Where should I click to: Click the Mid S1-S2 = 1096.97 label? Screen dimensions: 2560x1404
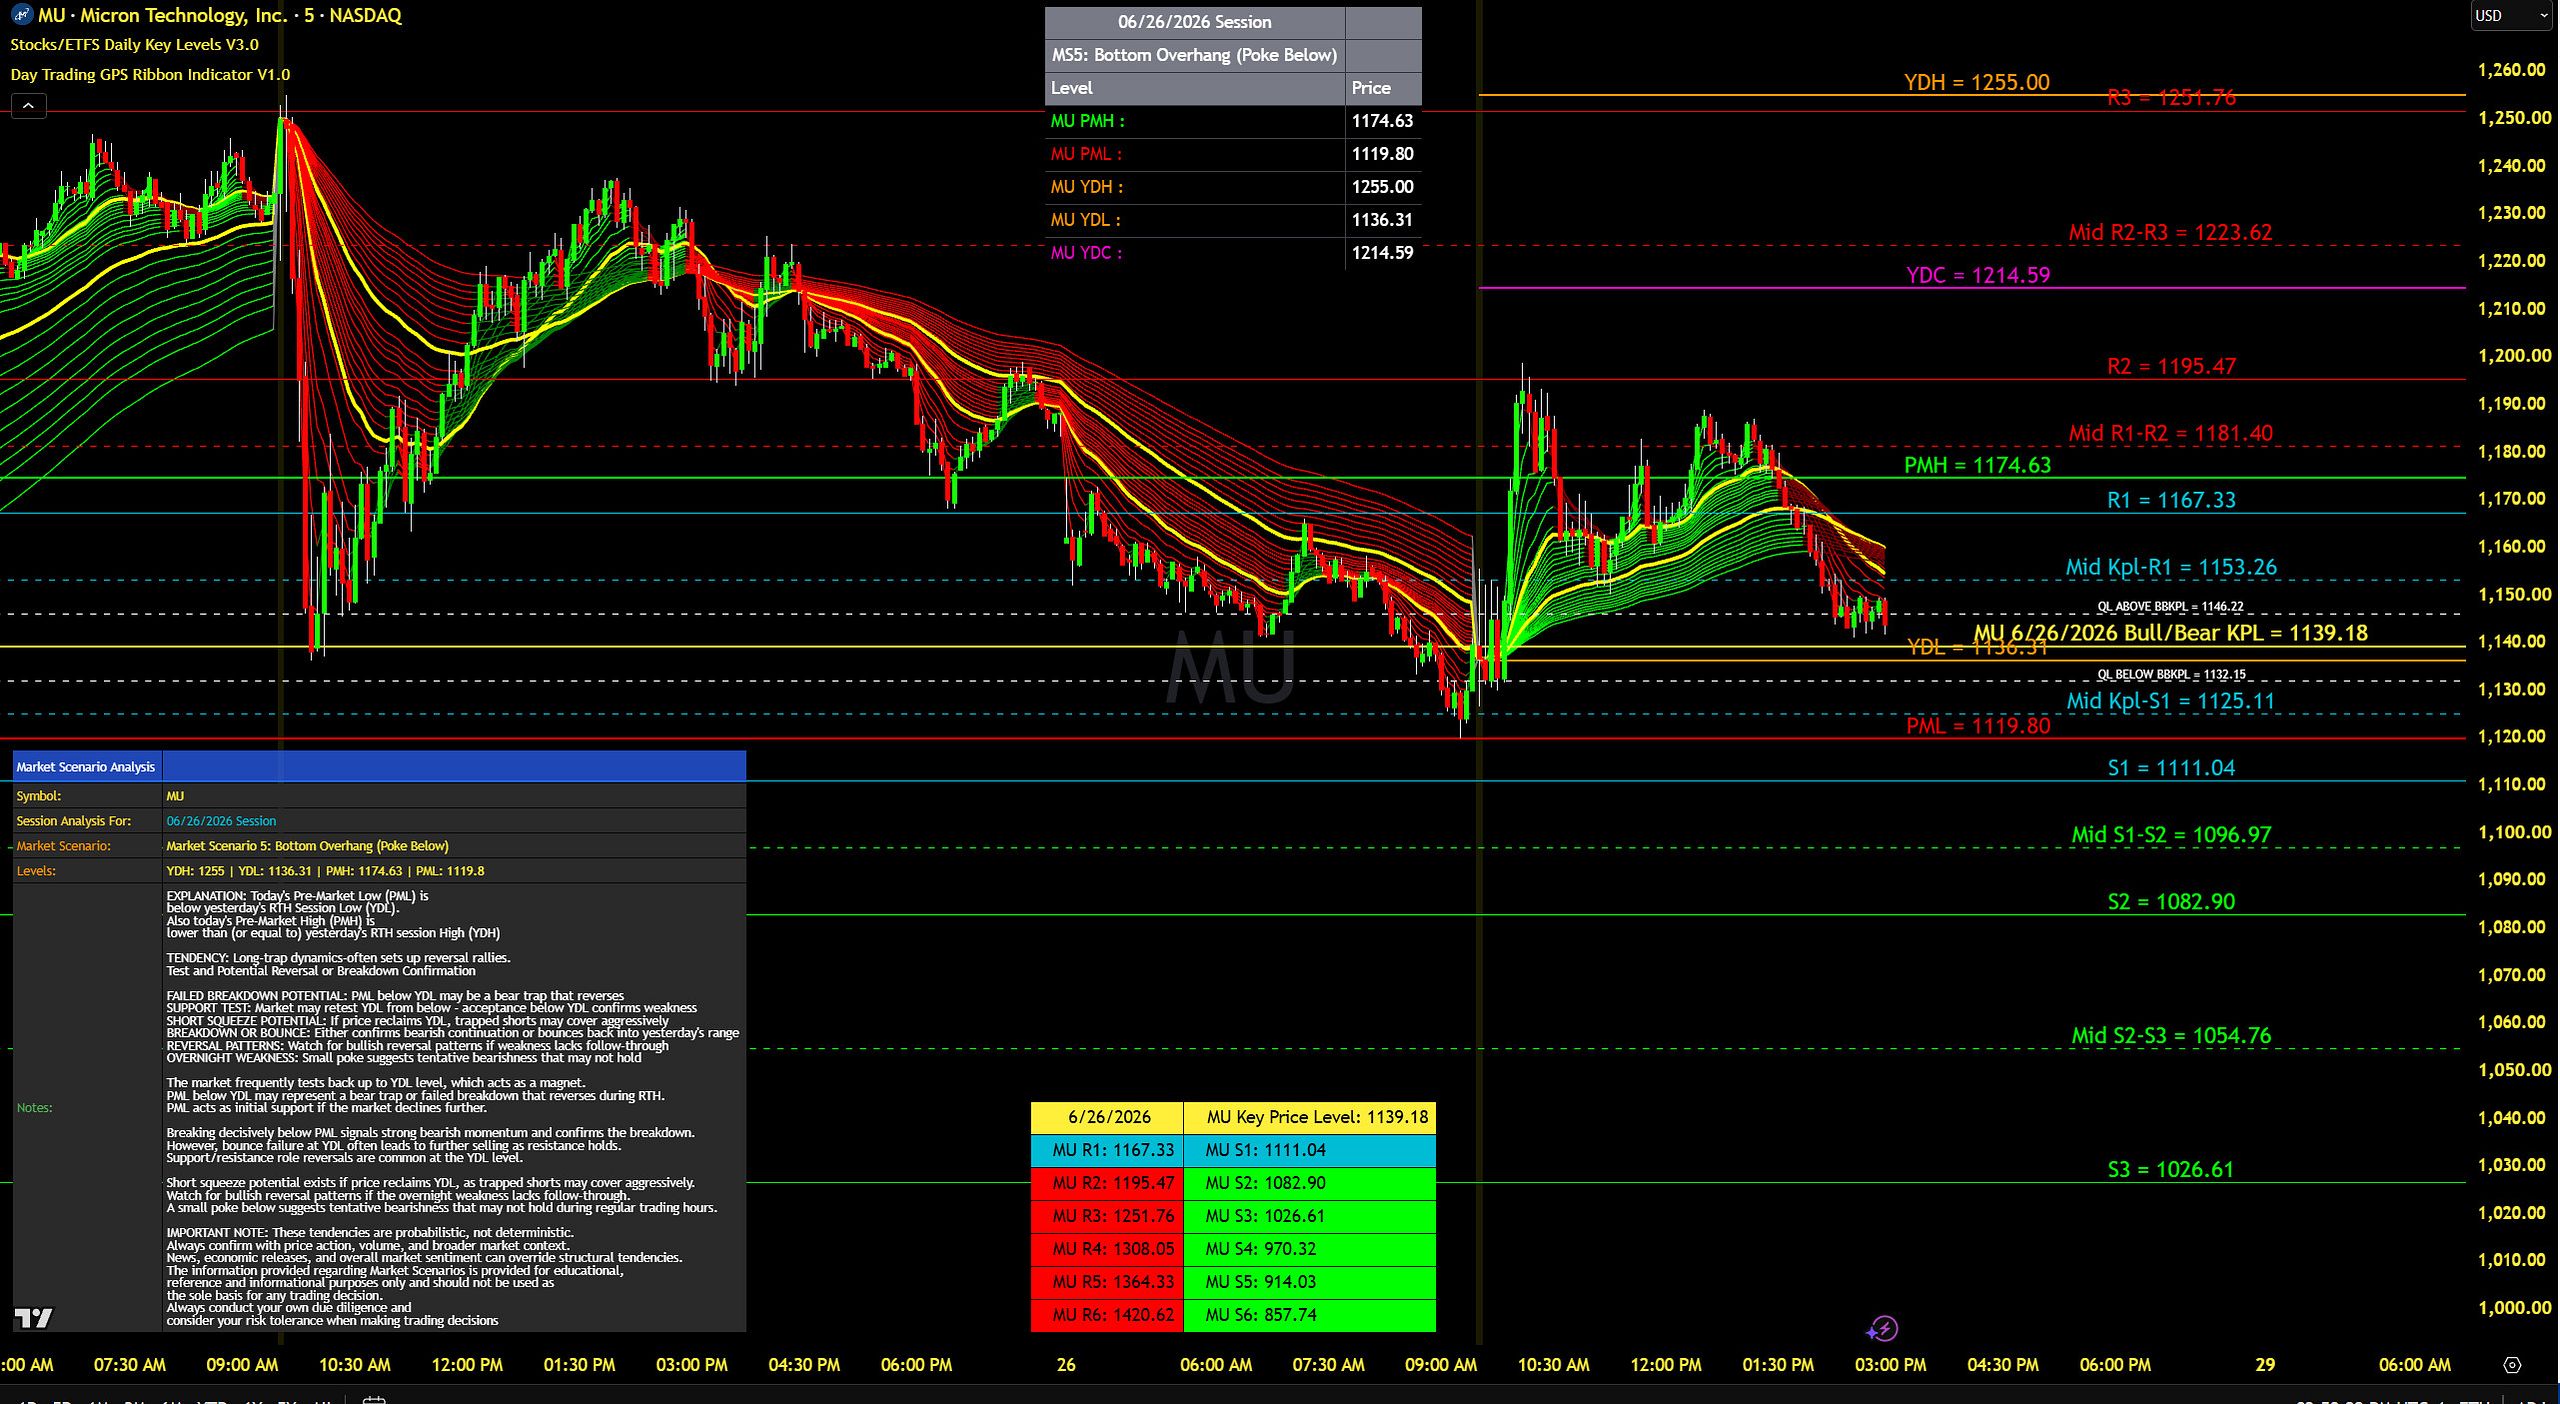click(2171, 835)
